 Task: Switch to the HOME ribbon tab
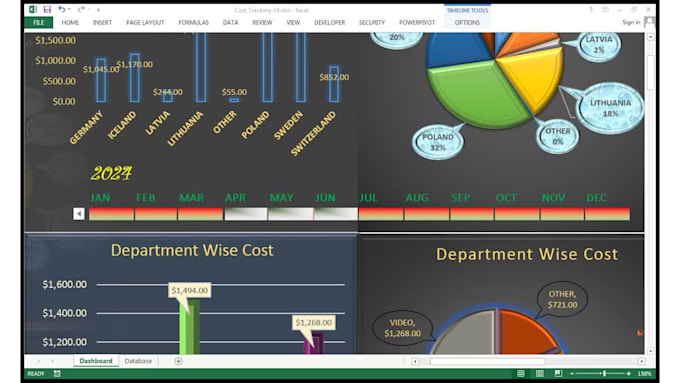pos(70,23)
